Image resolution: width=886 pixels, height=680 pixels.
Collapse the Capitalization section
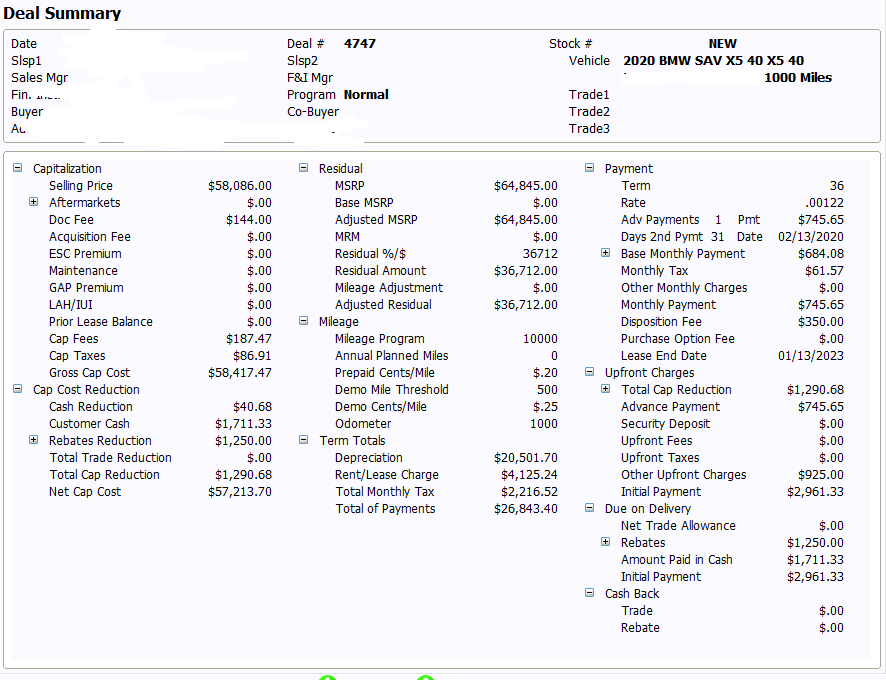coord(18,168)
